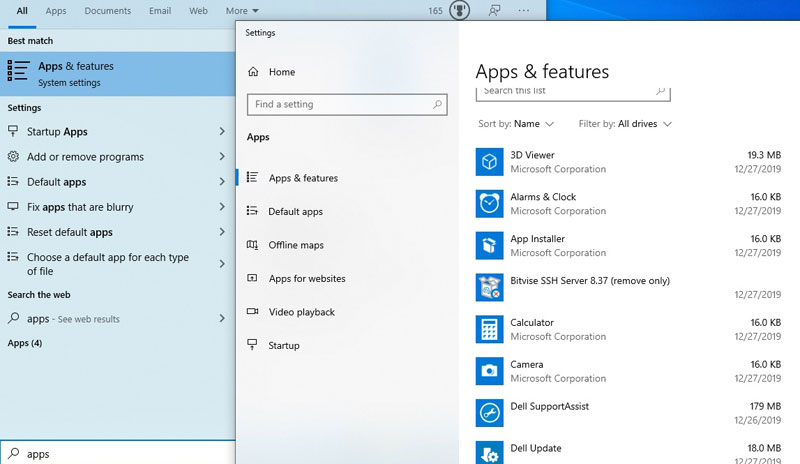
Task: Click the 165 rewards points number
Action: pos(435,11)
